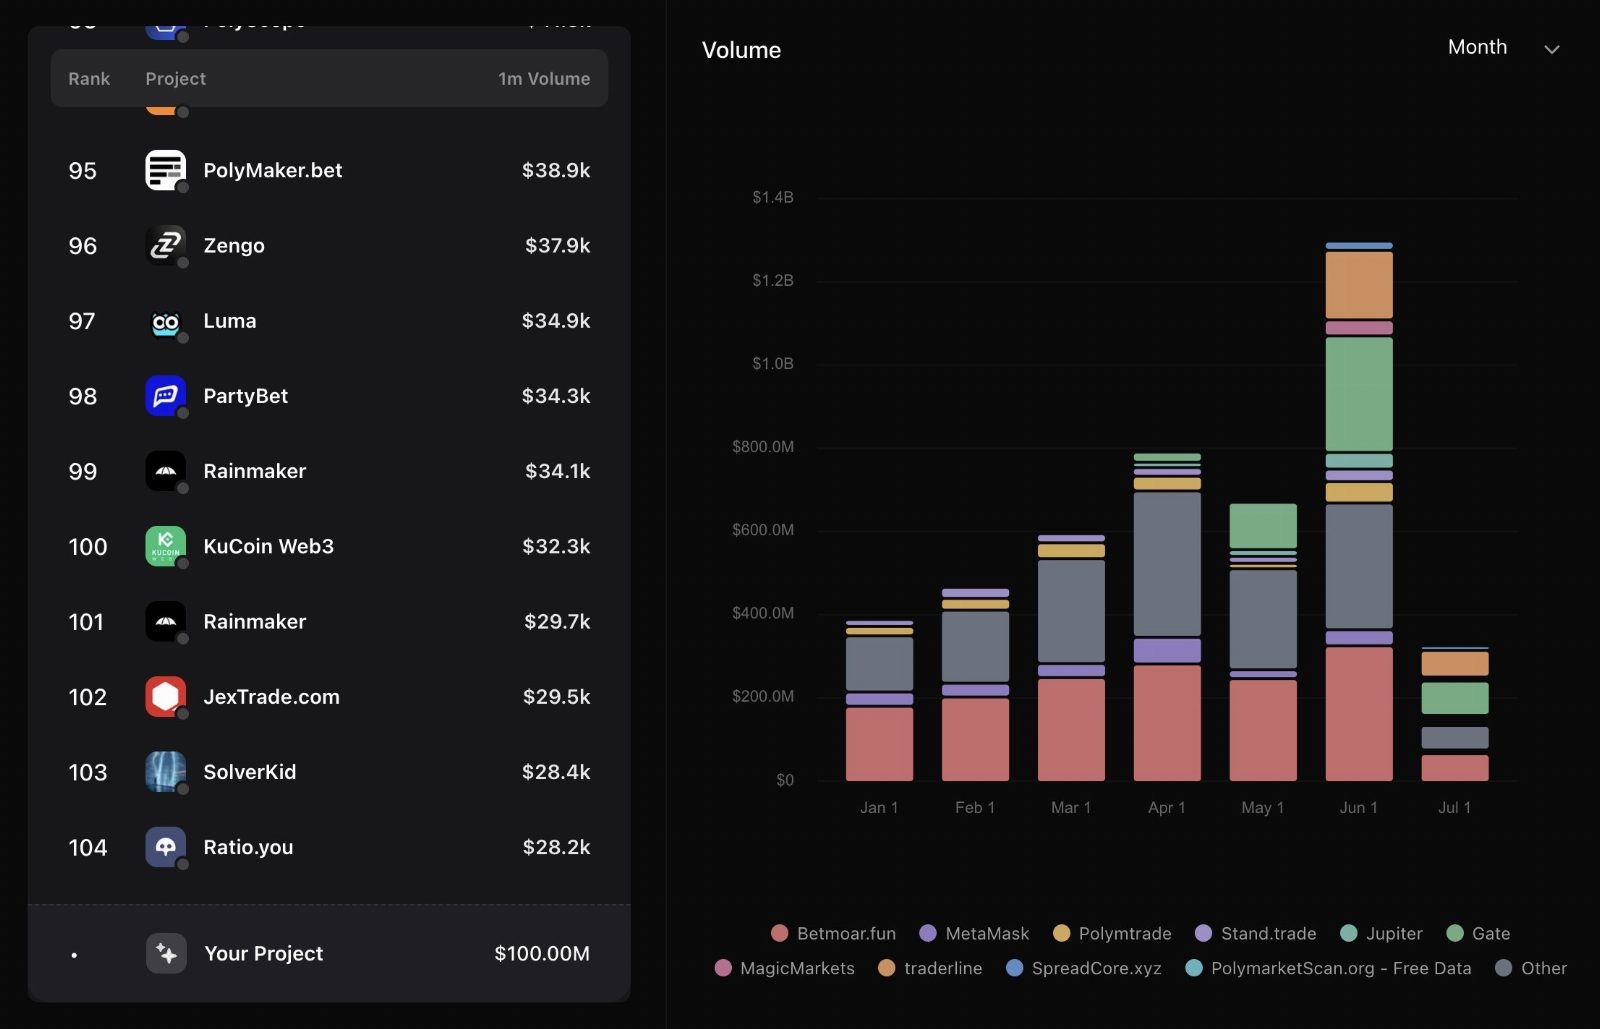Hide the Gate series via legend
The height and width of the screenshot is (1029, 1600).
[1478, 933]
